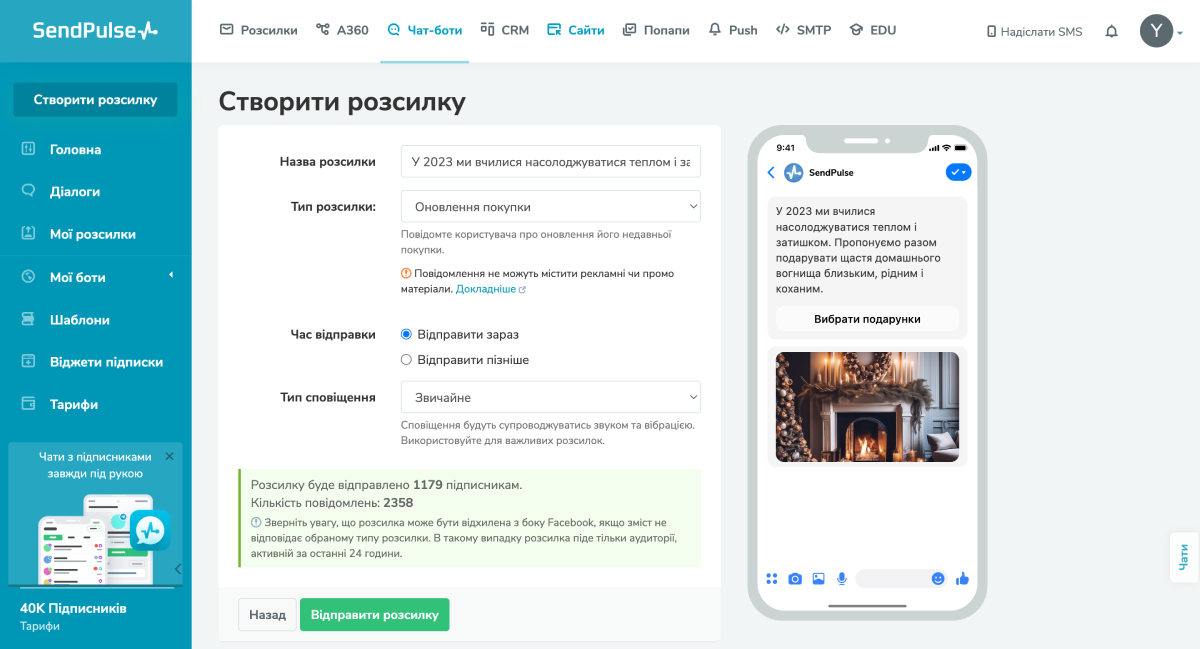Click the notifications bell icon
The height and width of the screenshot is (649, 1200).
tap(1111, 30)
